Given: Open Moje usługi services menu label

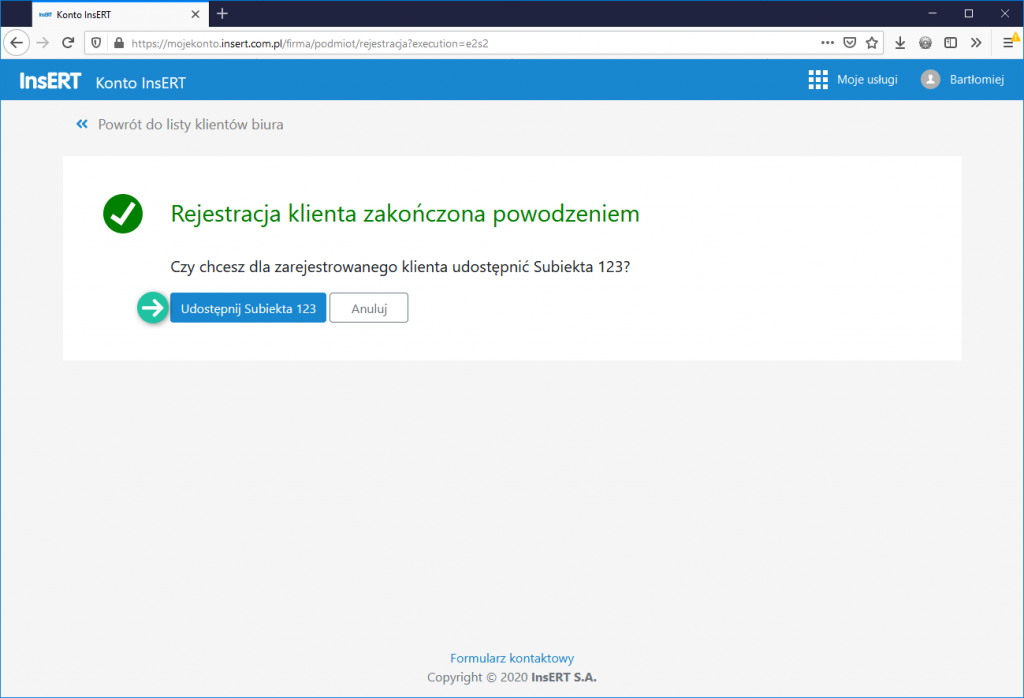Looking at the screenshot, I should tap(867, 80).
